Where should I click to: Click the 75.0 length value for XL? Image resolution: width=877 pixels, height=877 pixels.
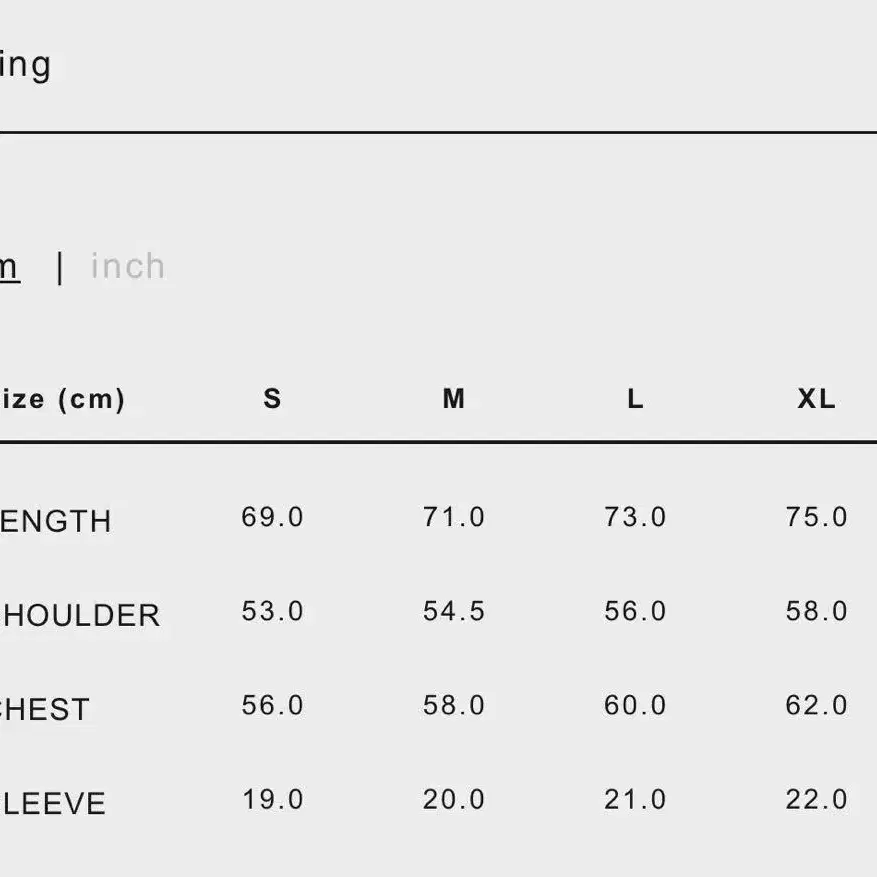[816, 517]
